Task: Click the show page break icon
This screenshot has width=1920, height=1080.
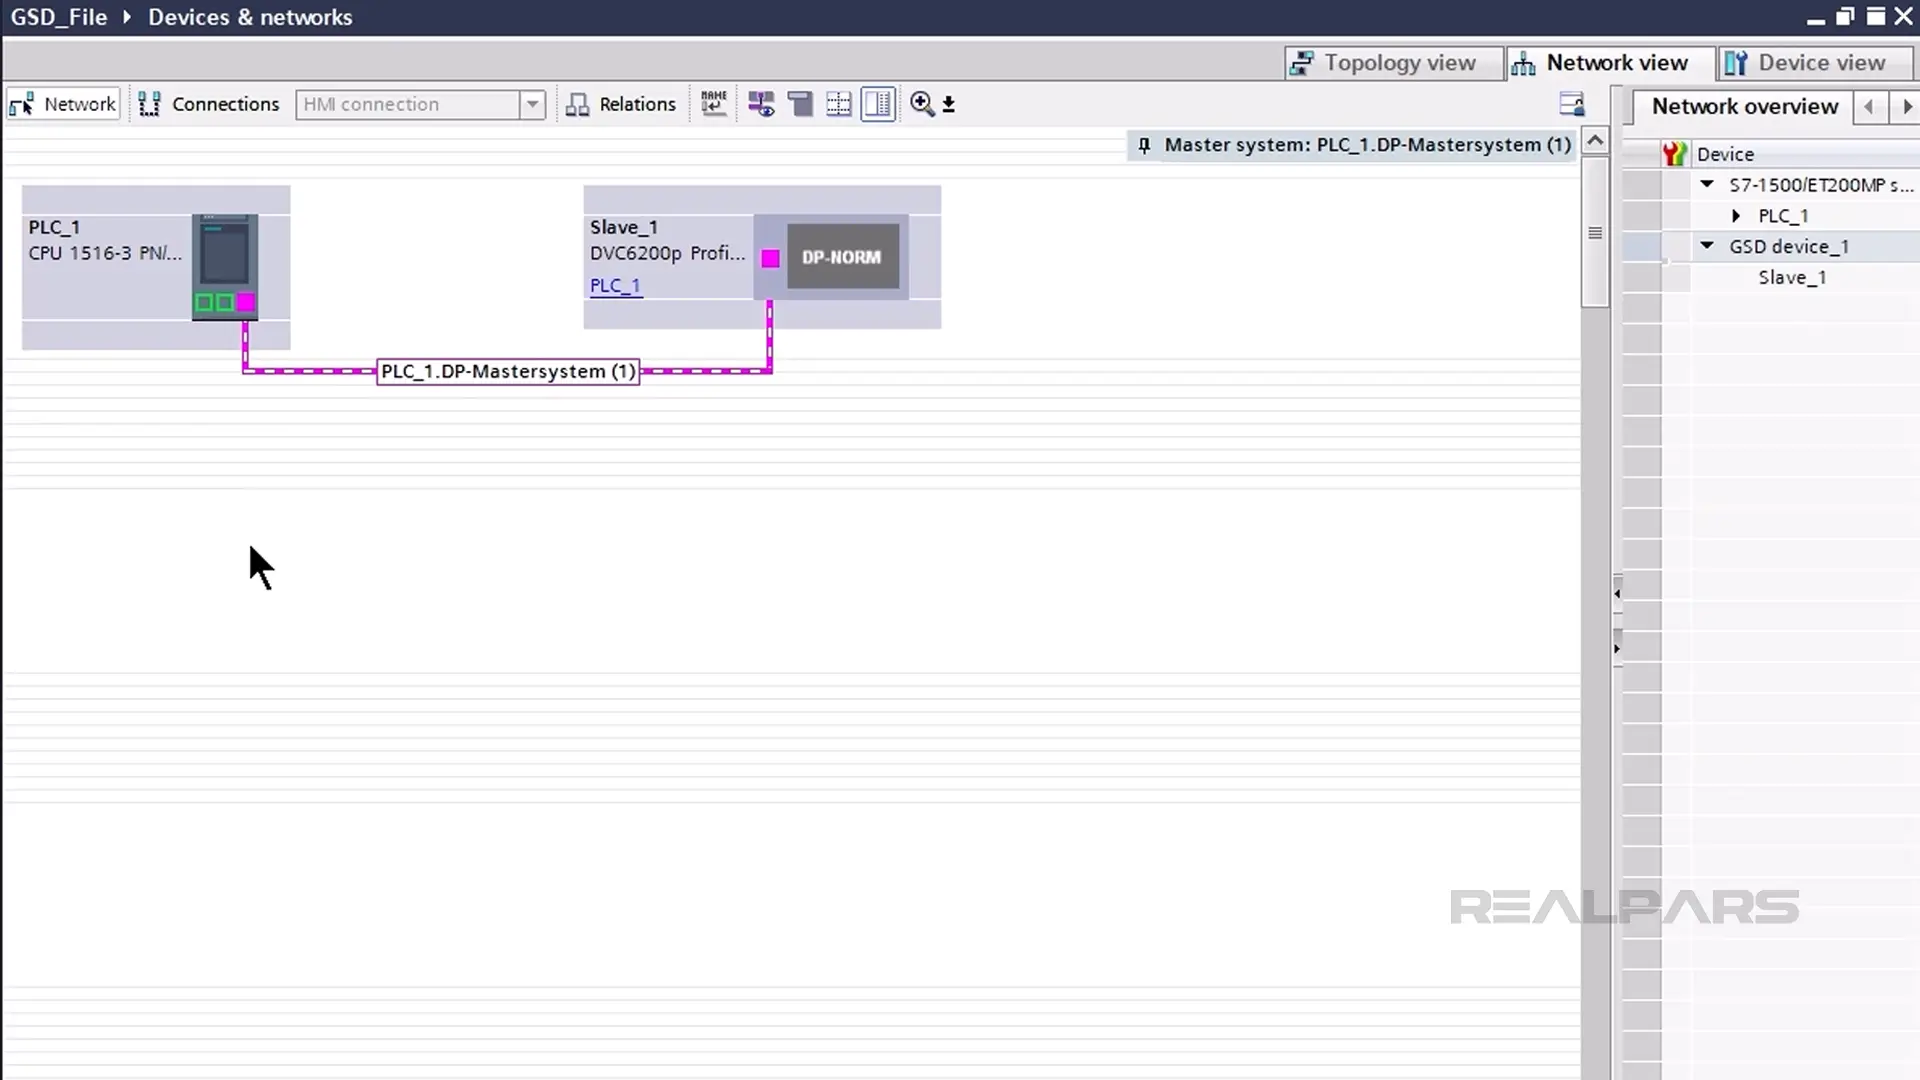Action: (x=800, y=104)
